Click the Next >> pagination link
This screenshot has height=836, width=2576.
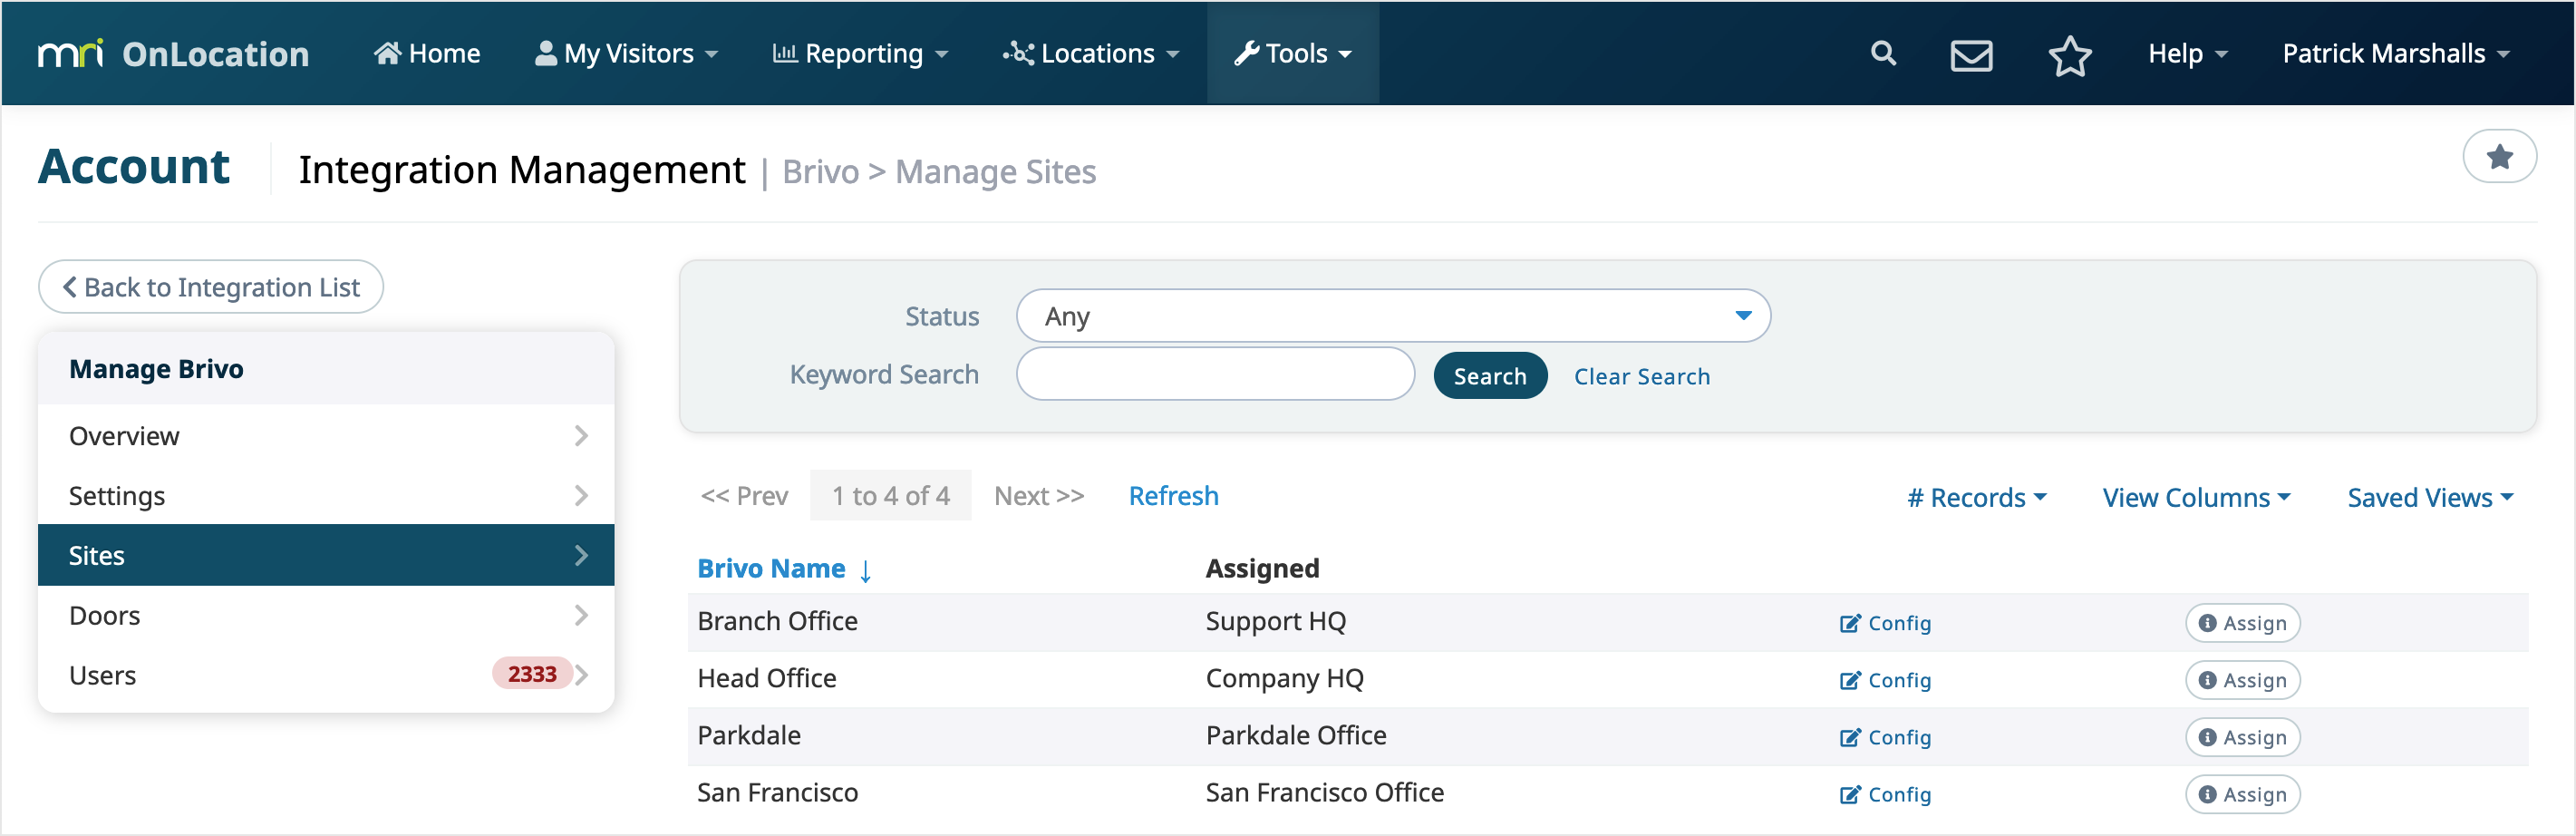click(x=1039, y=495)
